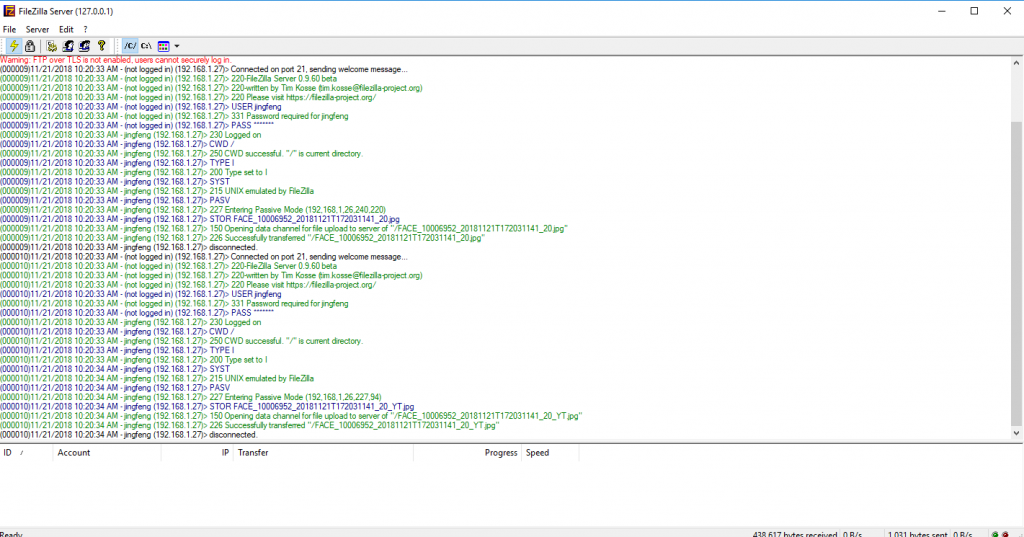Viewport: 1024px width, 537px height.
Task: Click the Ready status bar text
Action: coord(11,534)
